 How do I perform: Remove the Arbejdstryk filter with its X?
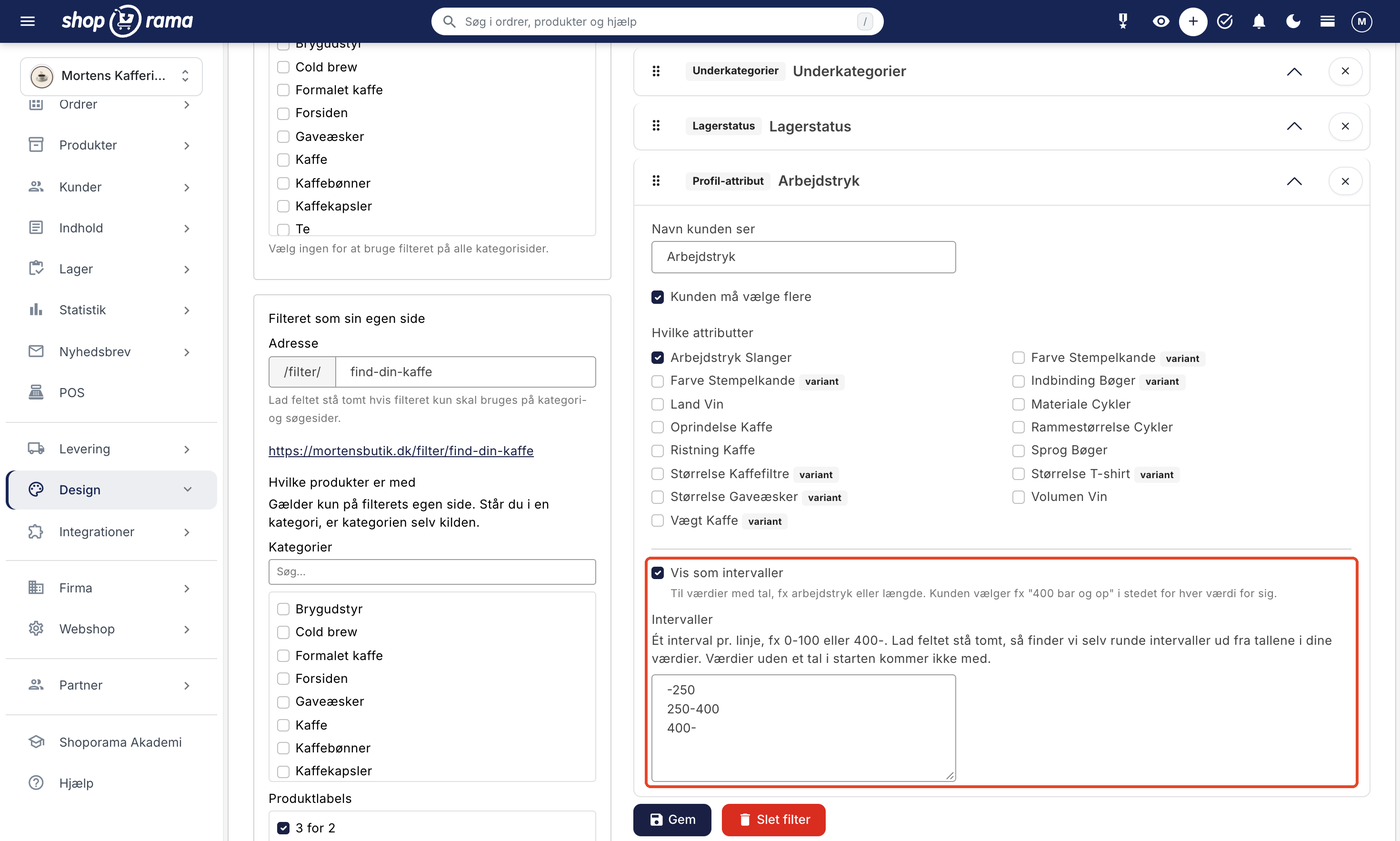pos(1345,181)
